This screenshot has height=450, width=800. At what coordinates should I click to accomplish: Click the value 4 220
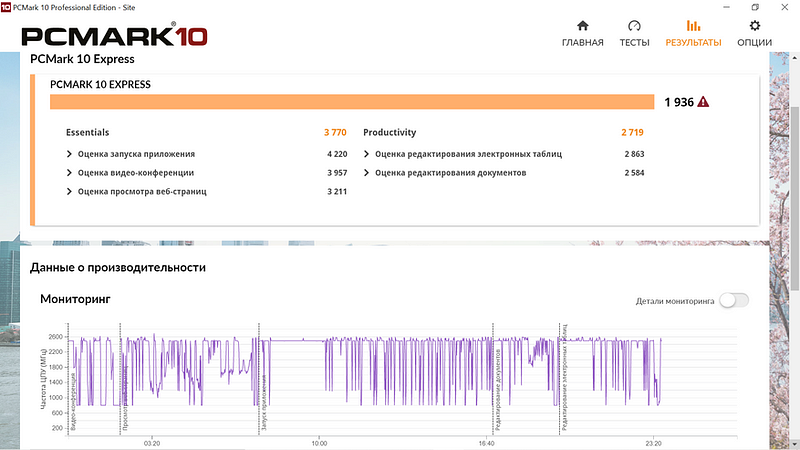337,154
